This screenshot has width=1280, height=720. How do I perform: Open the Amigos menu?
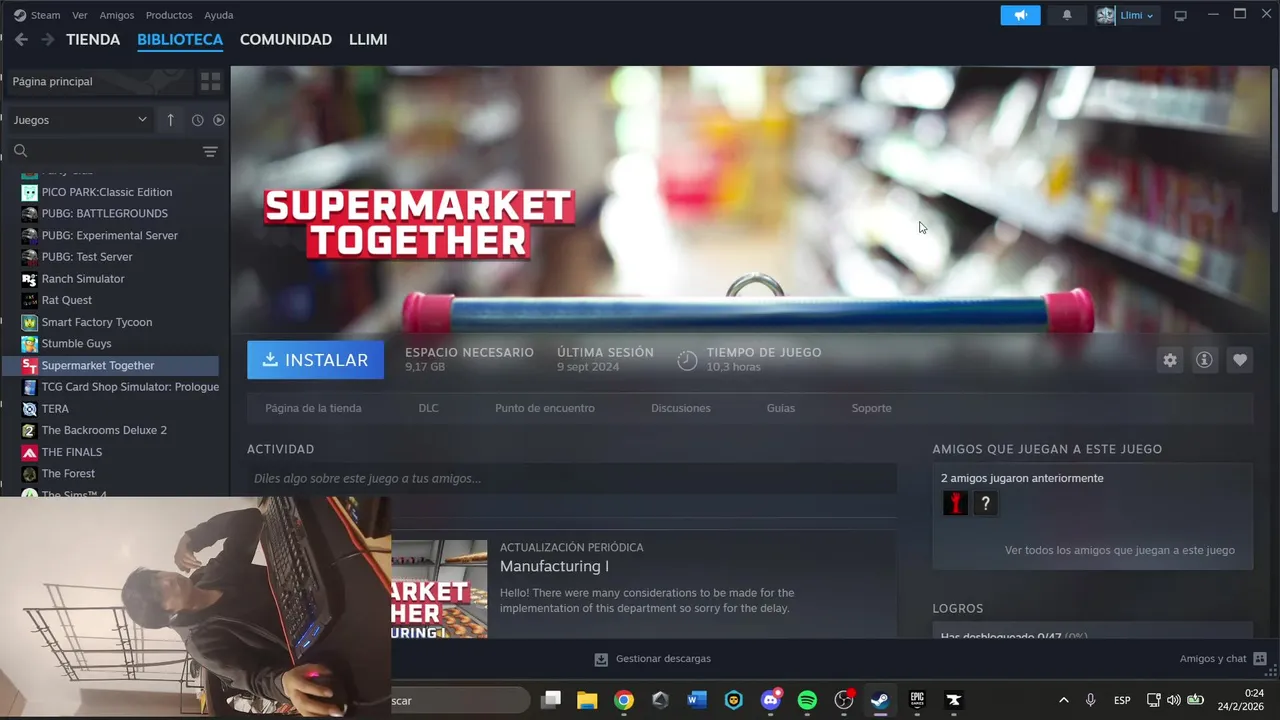[x=117, y=15]
